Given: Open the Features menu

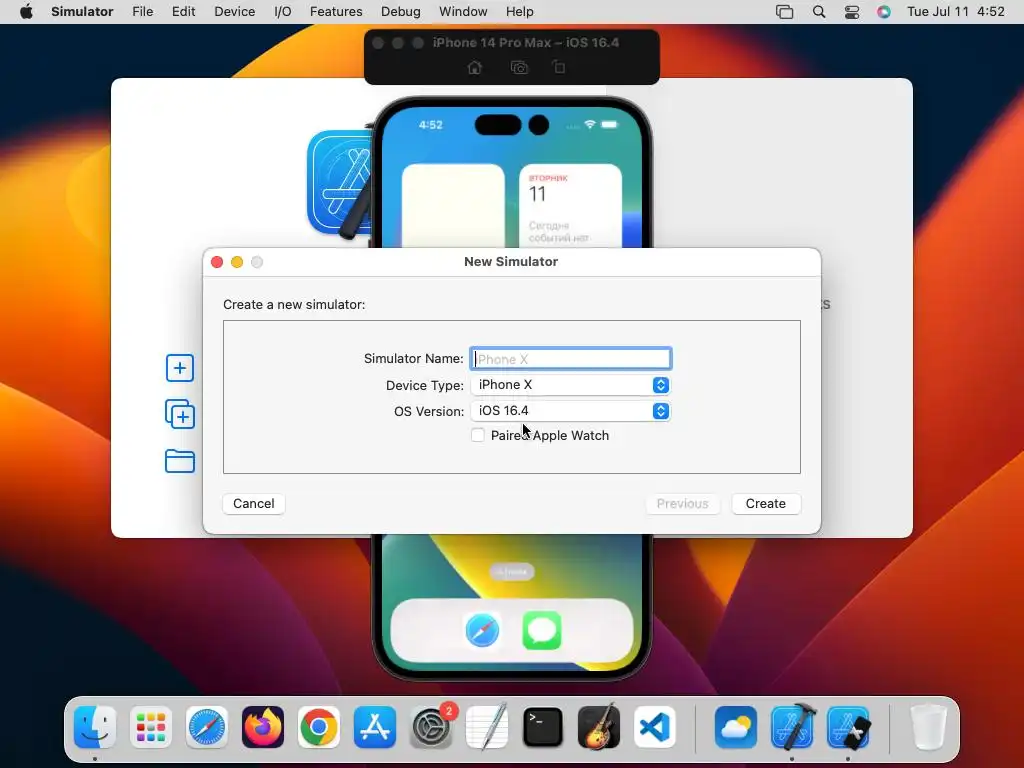Looking at the screenshot, I should (x=336, y=12).
